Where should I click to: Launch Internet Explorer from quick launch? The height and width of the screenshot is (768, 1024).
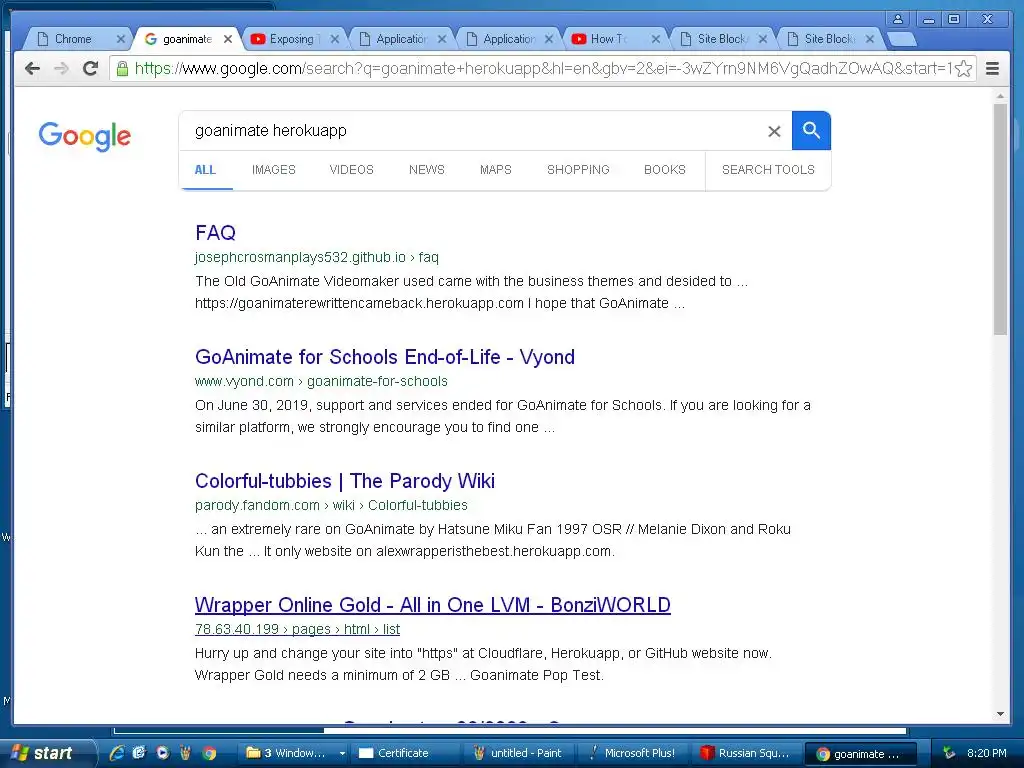click(117, 753)
